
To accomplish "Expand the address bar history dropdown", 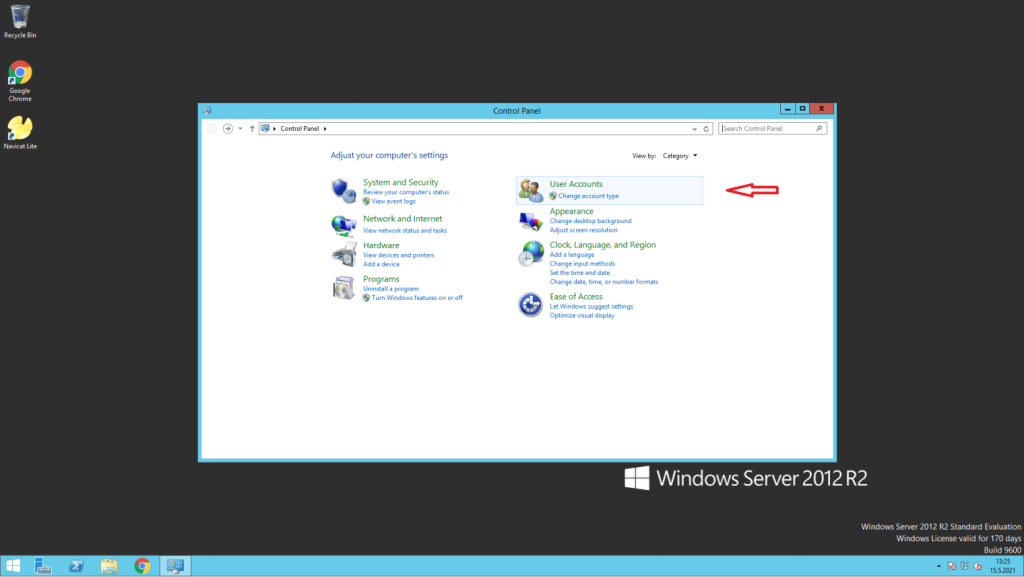I will 694,129.
